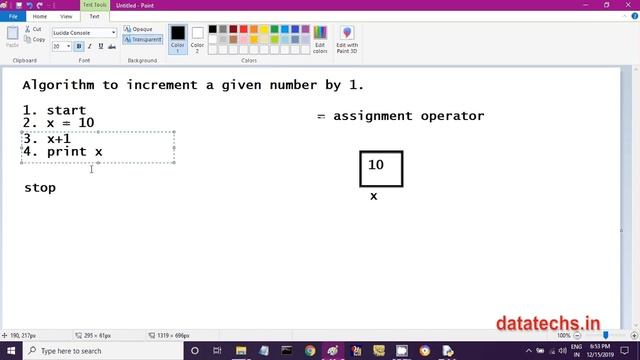The image size is (640, 360).
Task: Redo action using quick access toolbar
Action: [x=40, y=5]
